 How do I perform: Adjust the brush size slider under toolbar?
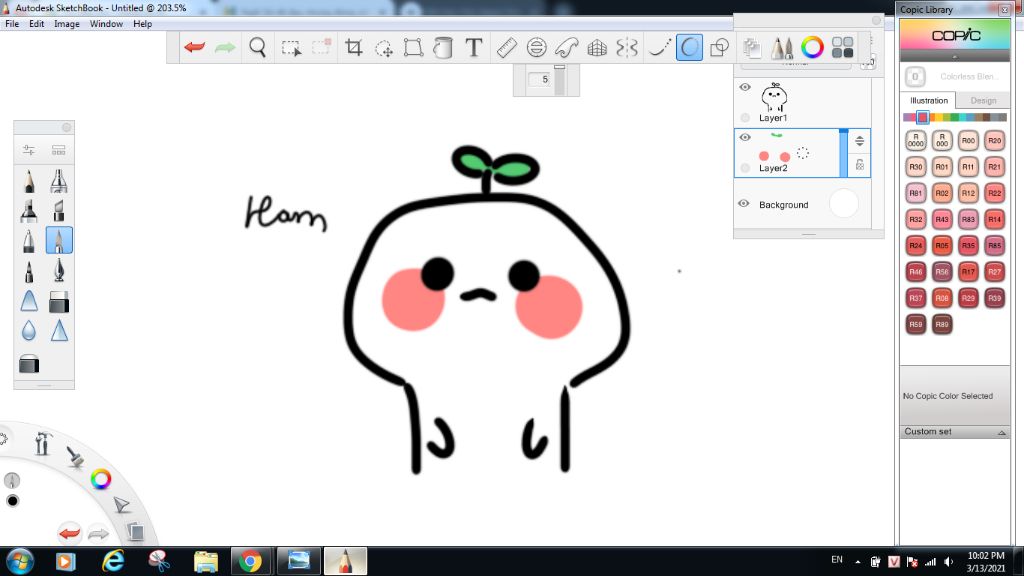(560, 80)
